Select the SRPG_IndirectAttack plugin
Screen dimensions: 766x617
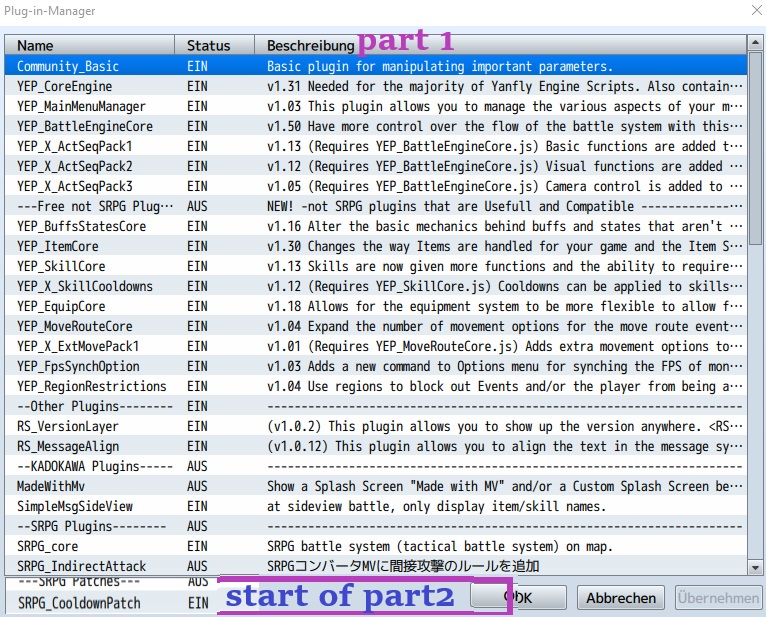click(x=376, y=566)
